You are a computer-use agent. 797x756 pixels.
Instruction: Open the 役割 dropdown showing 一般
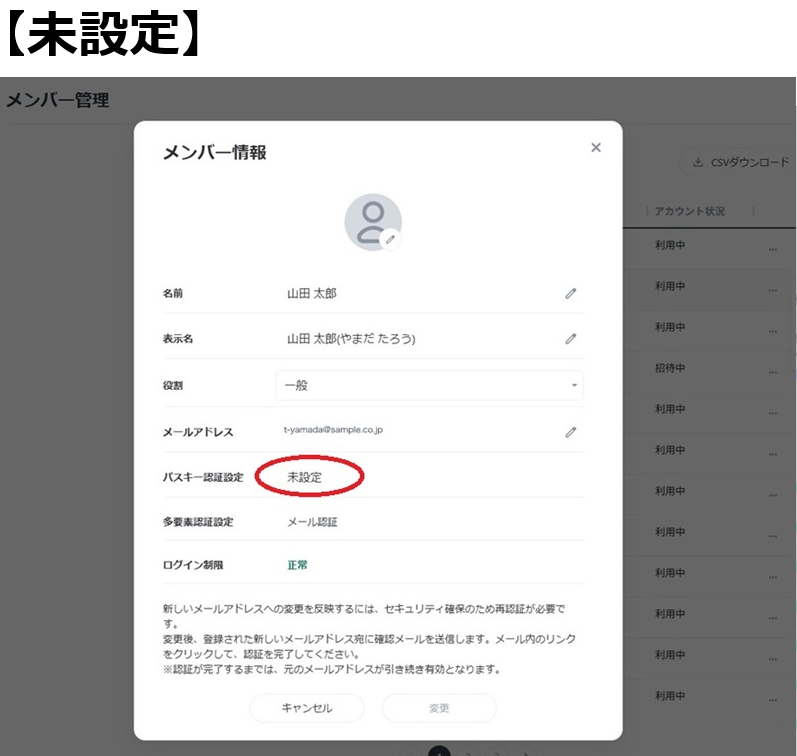(x=430, y=385)
